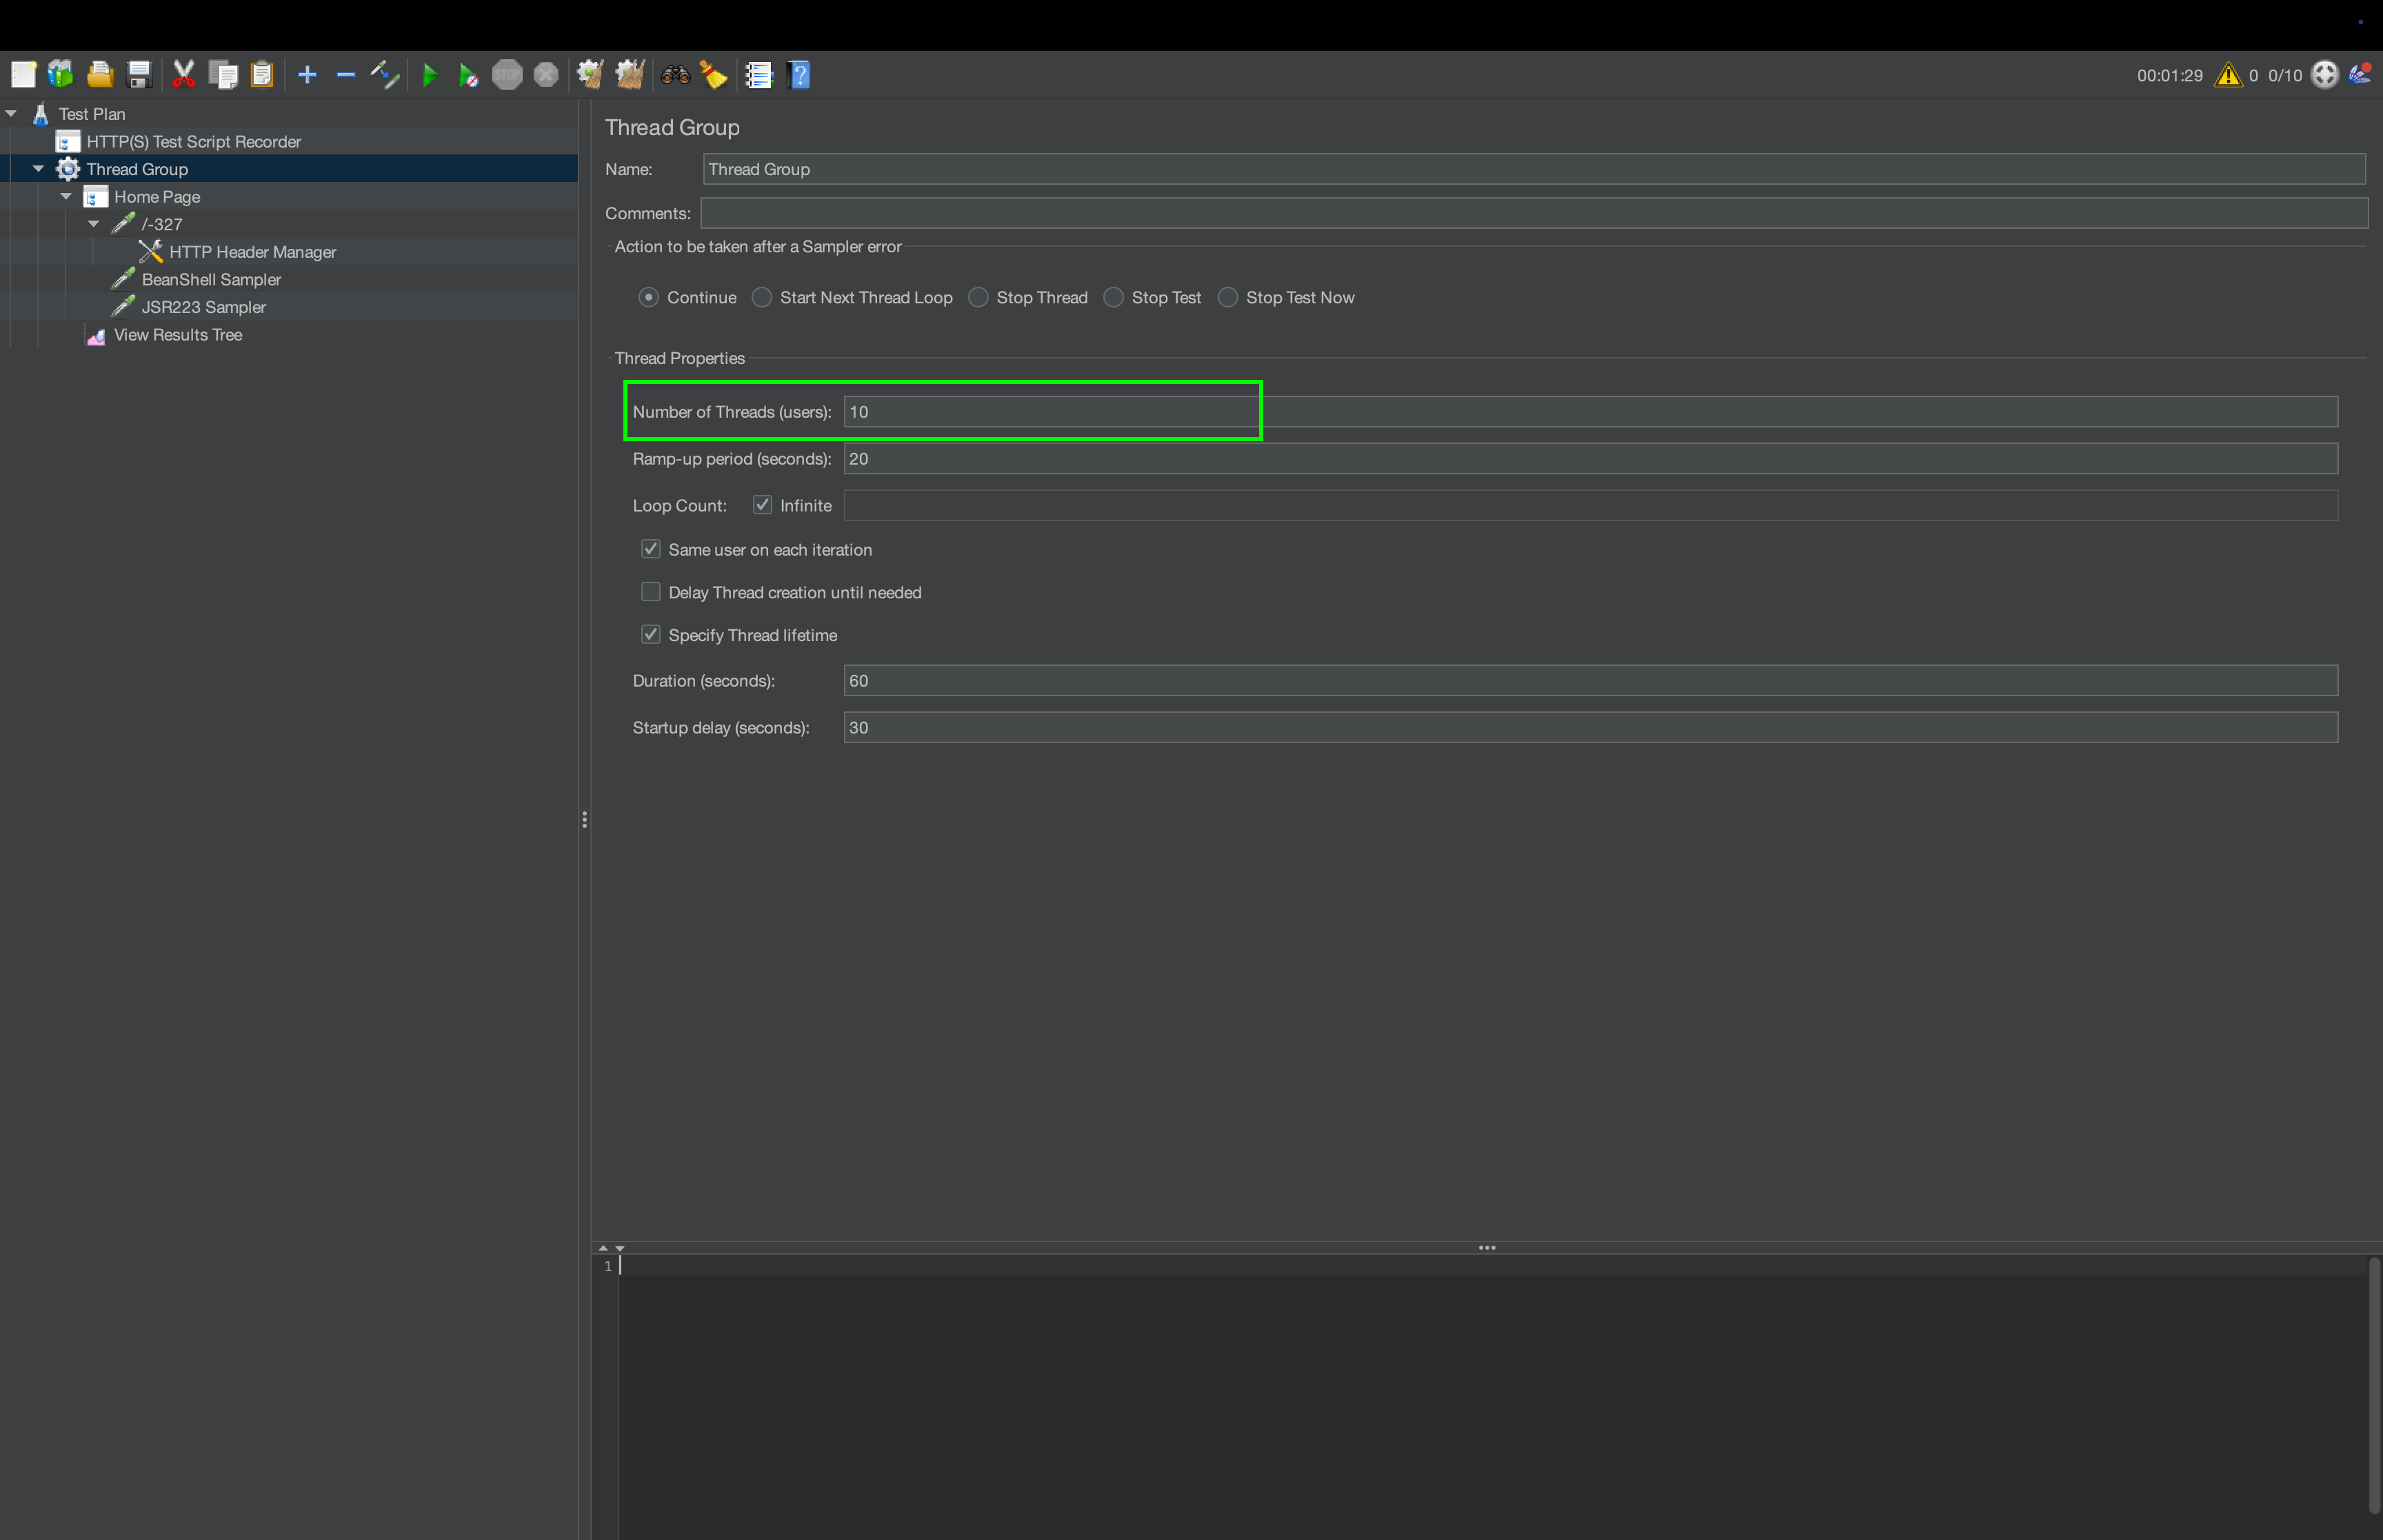The height and width of the screenshot is (1540, 2383).
Task: Click Start no pauses icon
Action: 468,75
